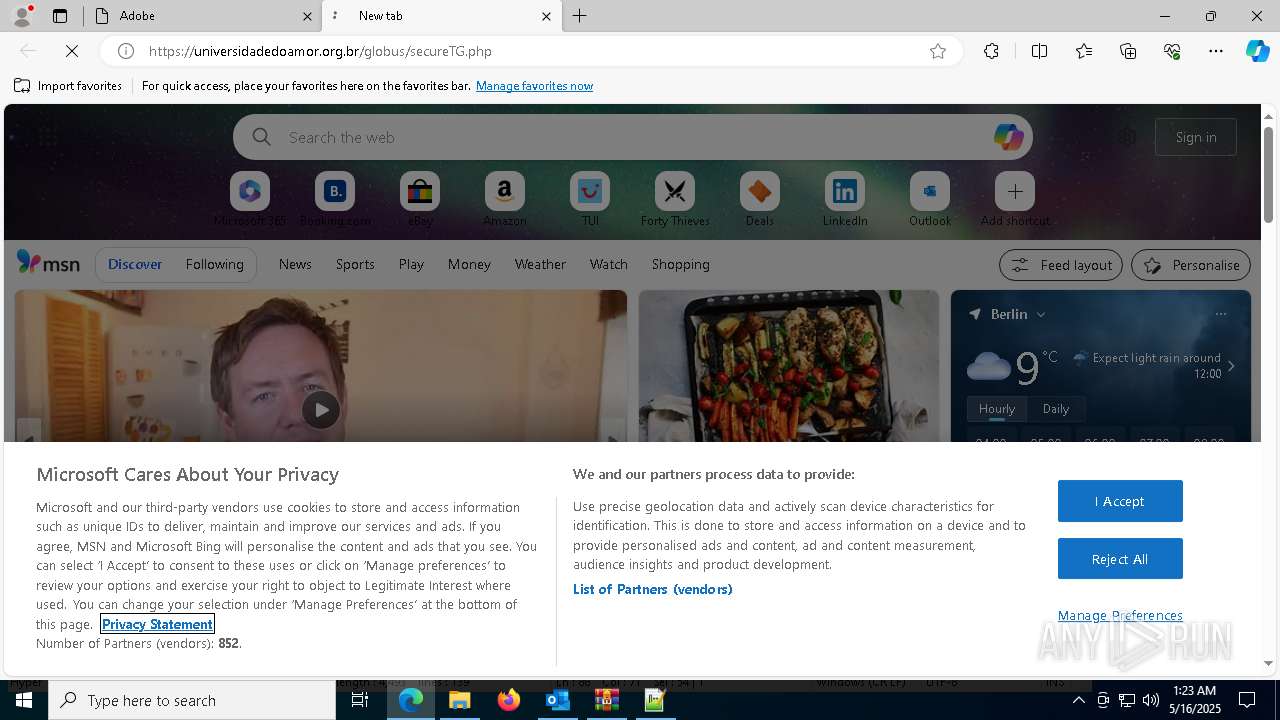Screen dimensions: 1280x720
Task: Open Copilot sidebar
Action: [x=1258, y=51]
